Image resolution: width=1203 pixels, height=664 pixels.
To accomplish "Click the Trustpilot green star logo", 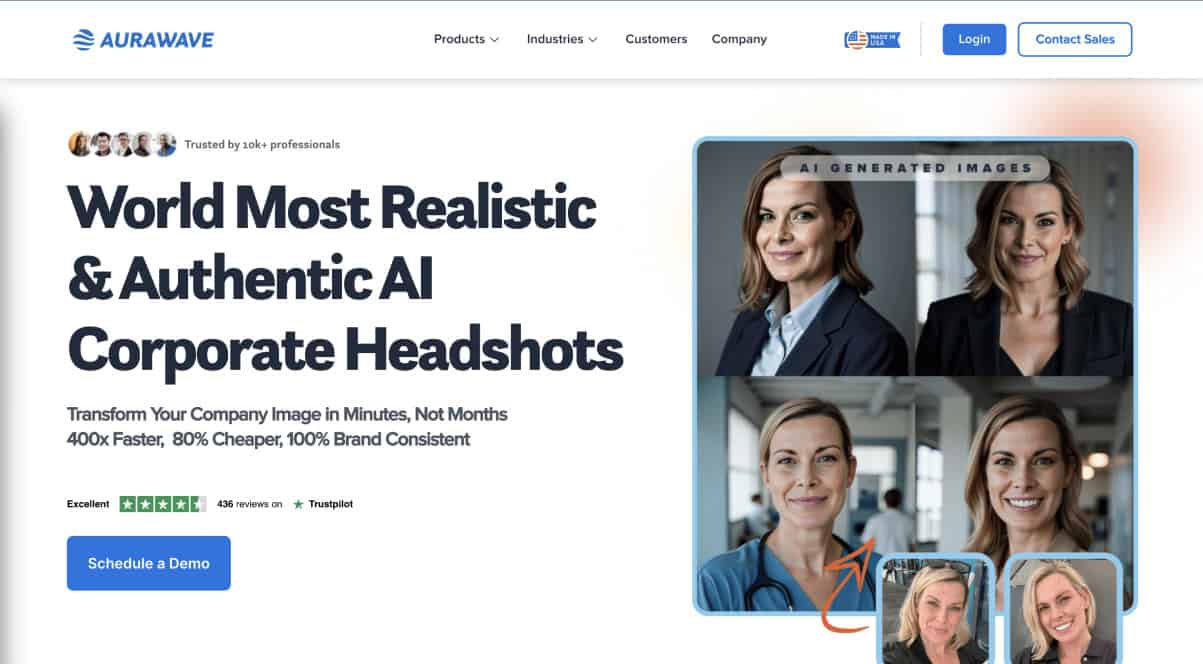I will tap(298, 504).
